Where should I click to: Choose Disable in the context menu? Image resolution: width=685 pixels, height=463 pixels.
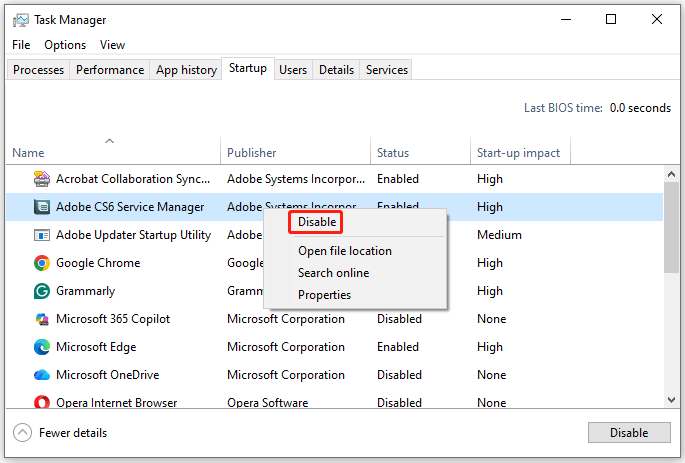pos(317,222)
